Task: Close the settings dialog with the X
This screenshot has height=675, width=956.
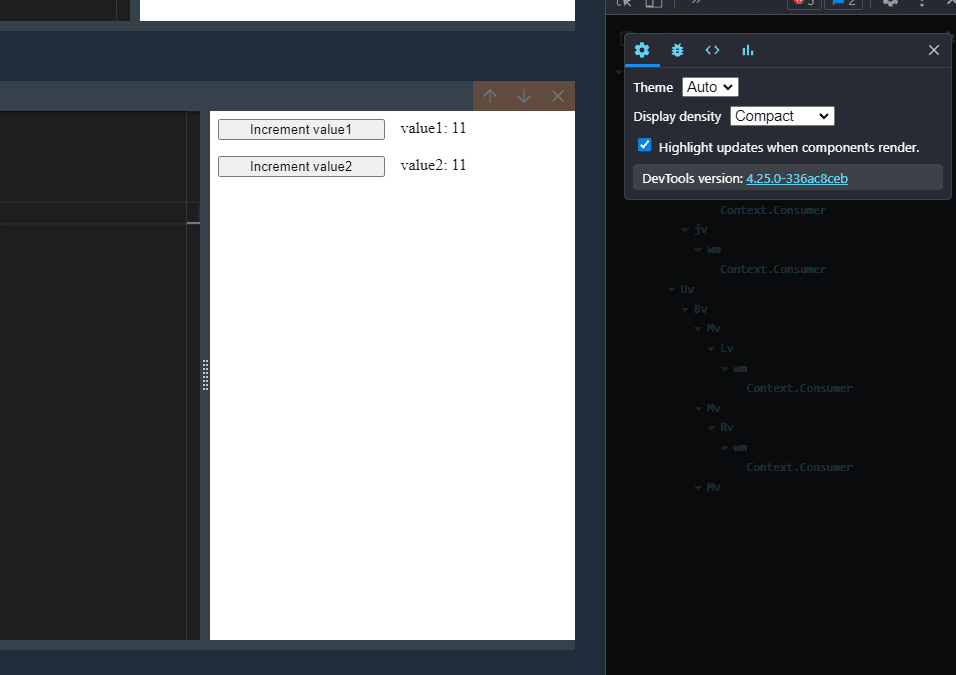Action: pos(933,50)
